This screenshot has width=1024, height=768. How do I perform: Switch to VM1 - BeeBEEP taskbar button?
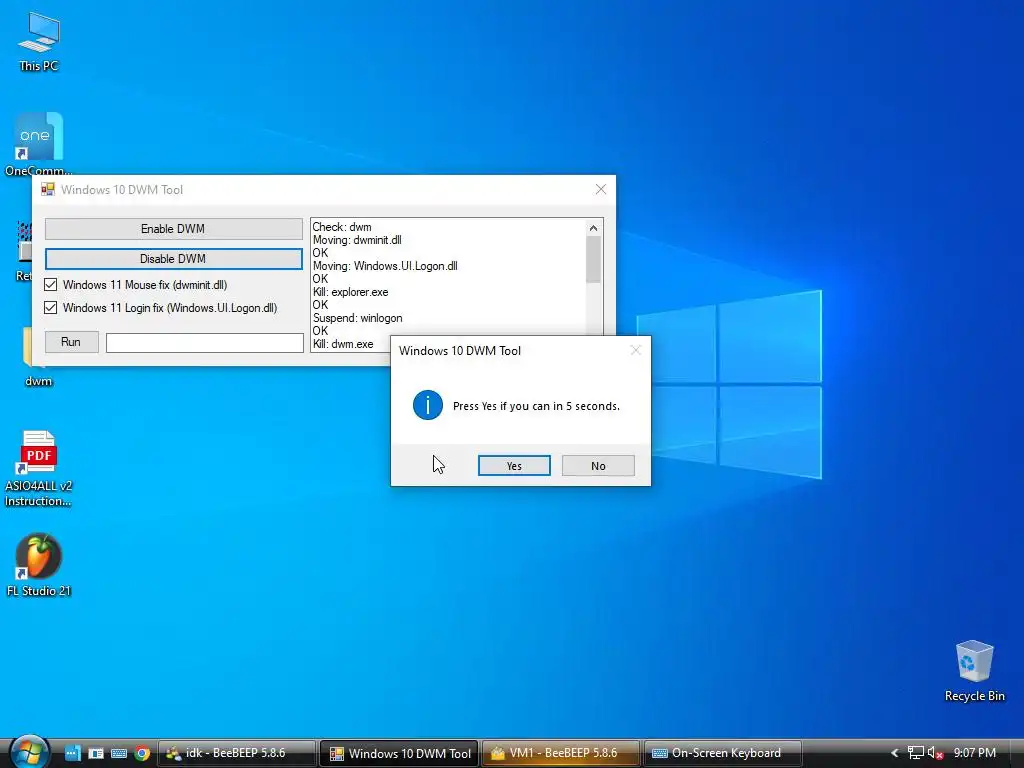click(x=561, y=753)
